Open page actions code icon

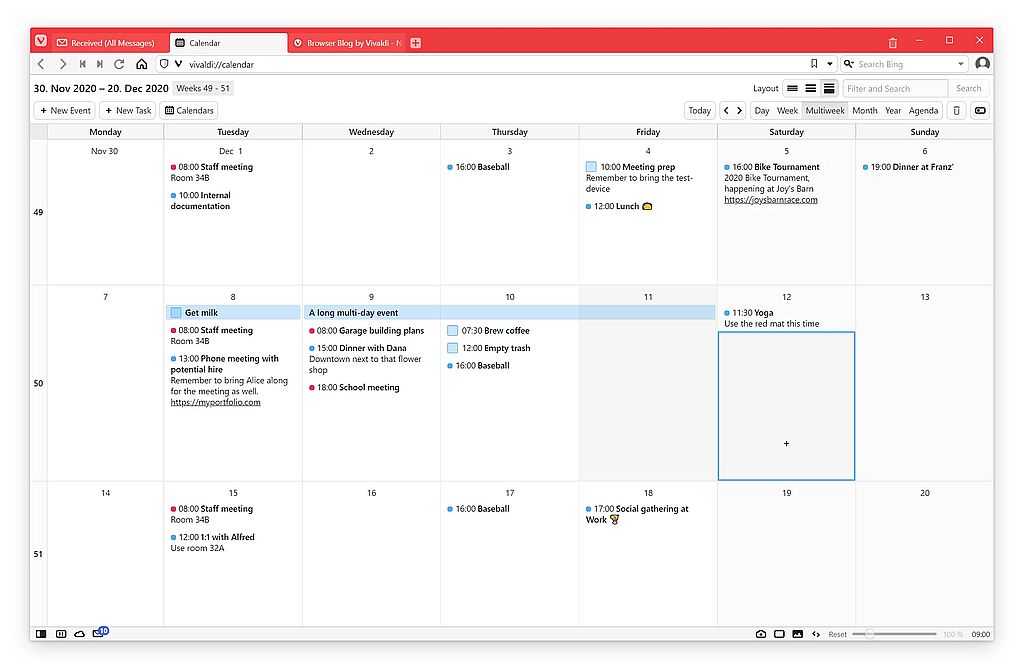[x=816, y=634]
